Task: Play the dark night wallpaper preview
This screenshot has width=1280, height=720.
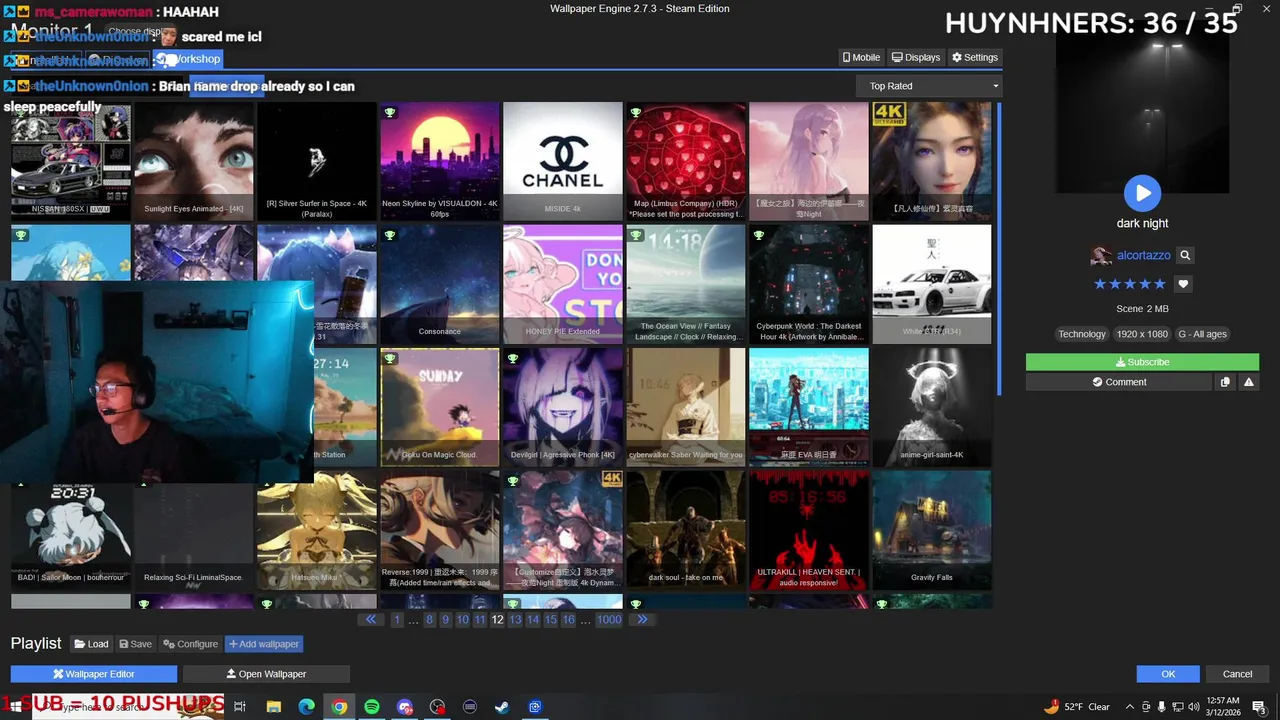Action: (x=1142, y=193)
